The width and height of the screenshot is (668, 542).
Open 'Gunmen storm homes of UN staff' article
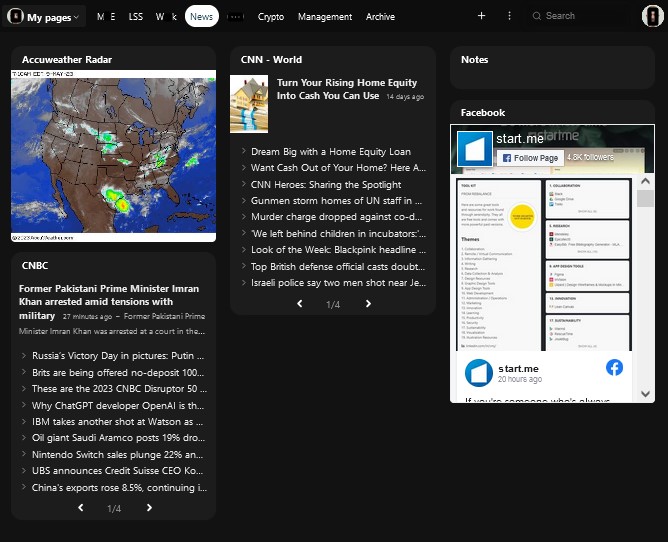tap(336, 201)
